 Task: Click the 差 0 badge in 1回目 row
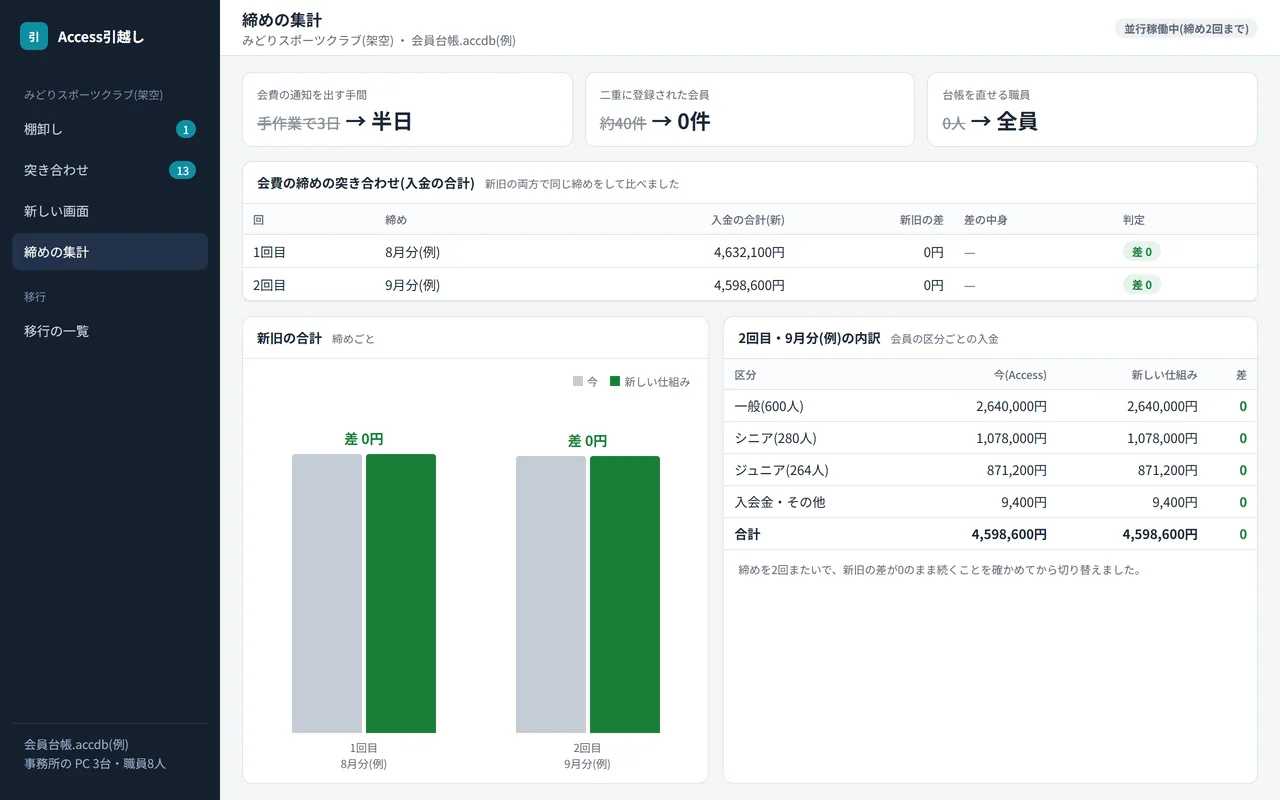(1141, 252)
